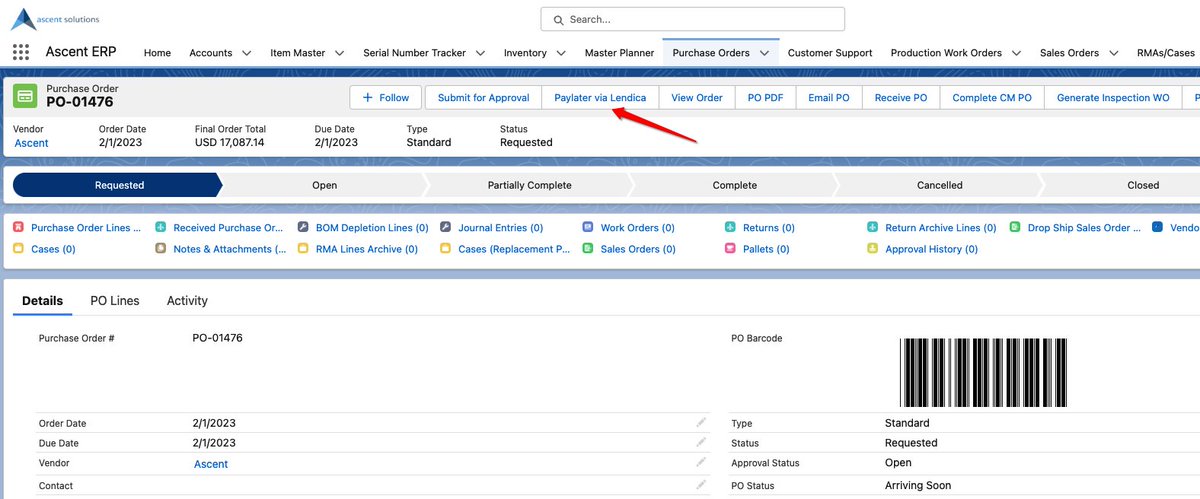Expand the Item Master nav dropdown arrow
1200x499 pixels.
(339, 53)
